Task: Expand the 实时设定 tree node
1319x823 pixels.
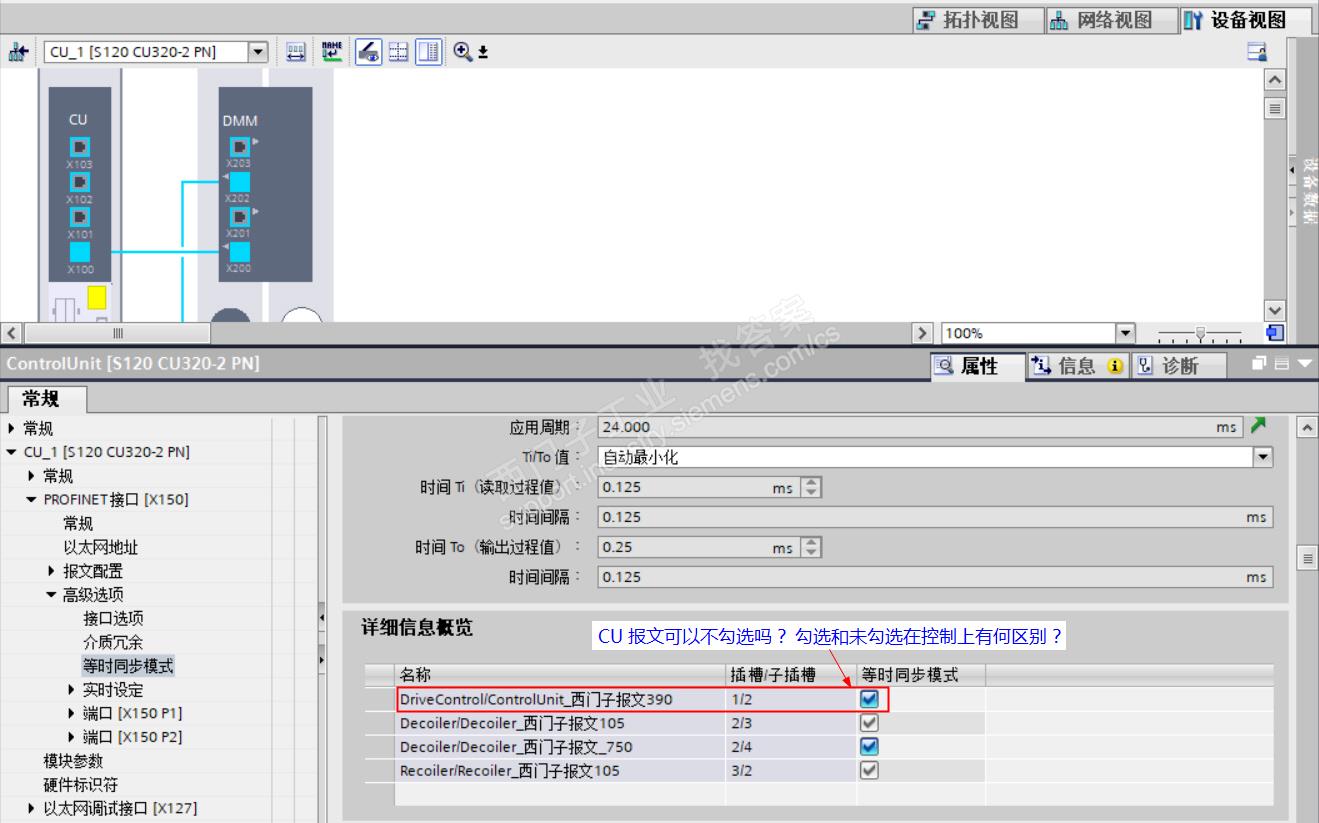Action: click(71, 689)
